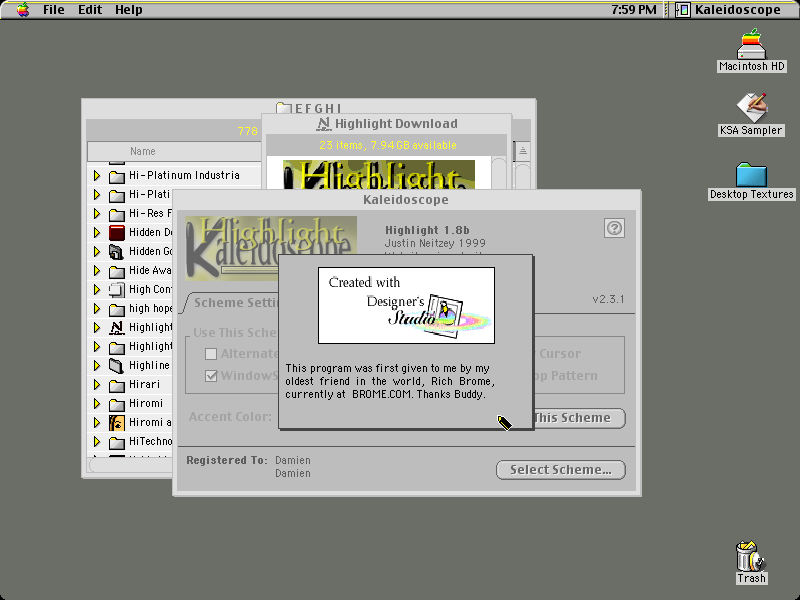Toggle the Alternate checkbox
Screen dimensions: 800x600
(x=211, y=354)
